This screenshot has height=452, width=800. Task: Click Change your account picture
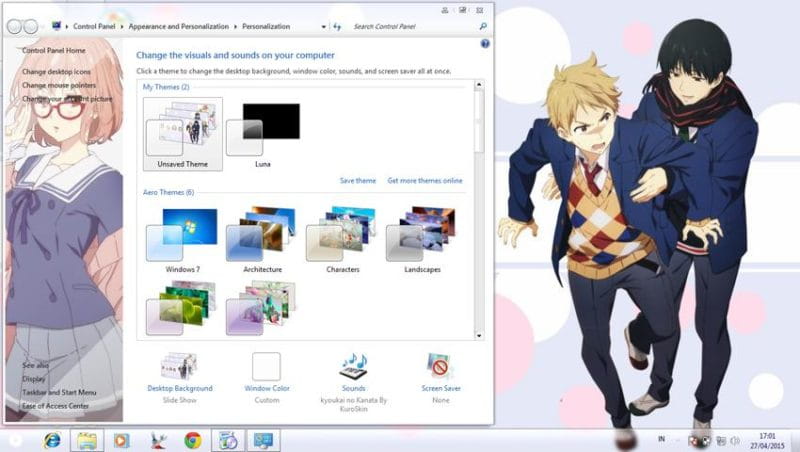click(67, 98)
